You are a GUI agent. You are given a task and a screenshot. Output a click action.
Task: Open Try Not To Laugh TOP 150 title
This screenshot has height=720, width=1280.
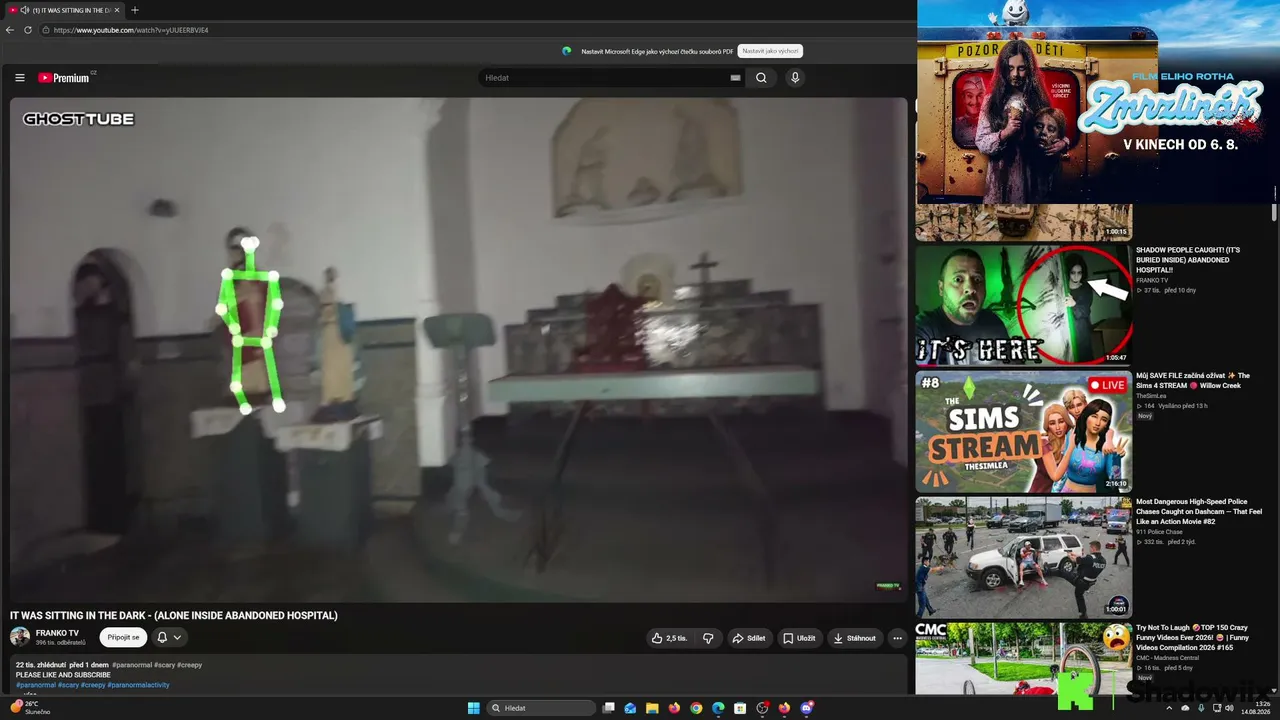pos(1192,637)
